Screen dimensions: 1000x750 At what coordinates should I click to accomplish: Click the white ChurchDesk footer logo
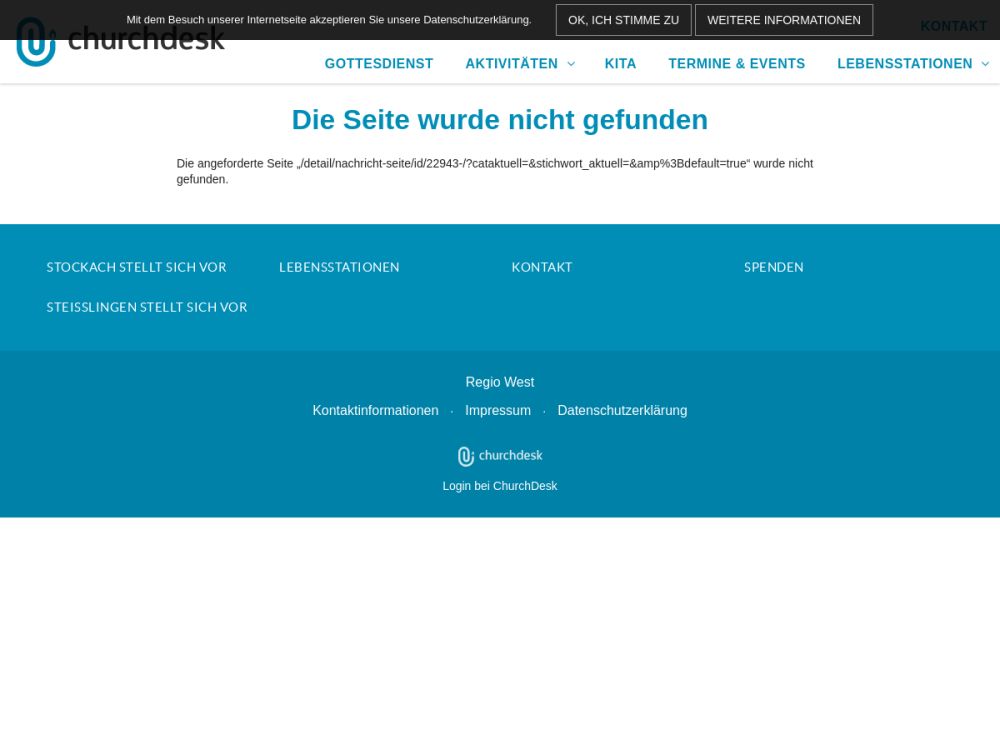tap(500, 456)
